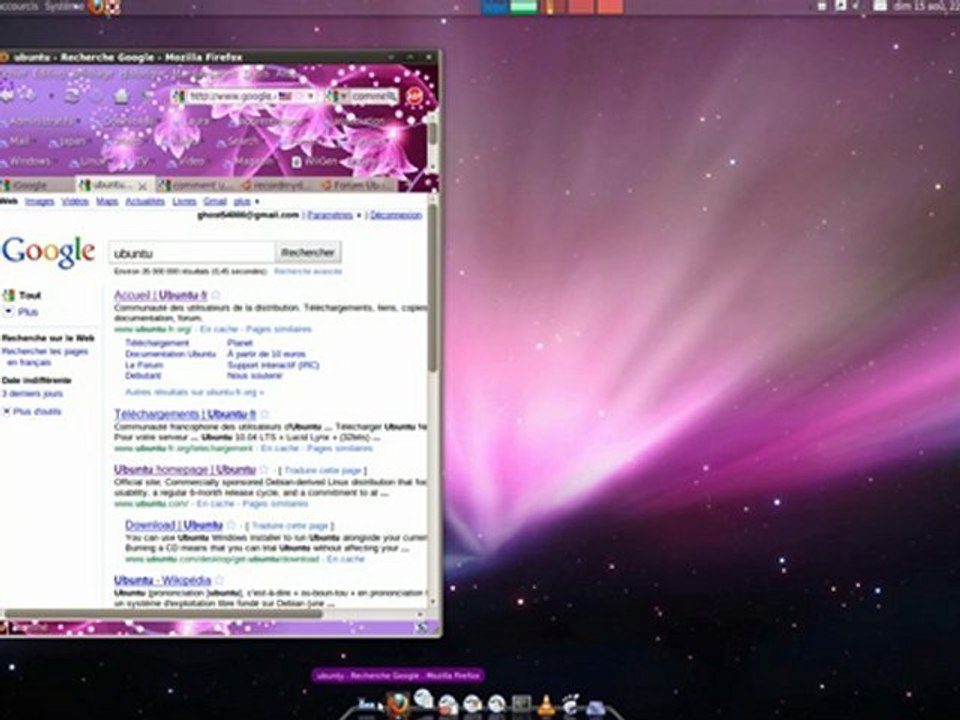Open Téléchargements | Ubuntu-fr result

click(185, 414)
